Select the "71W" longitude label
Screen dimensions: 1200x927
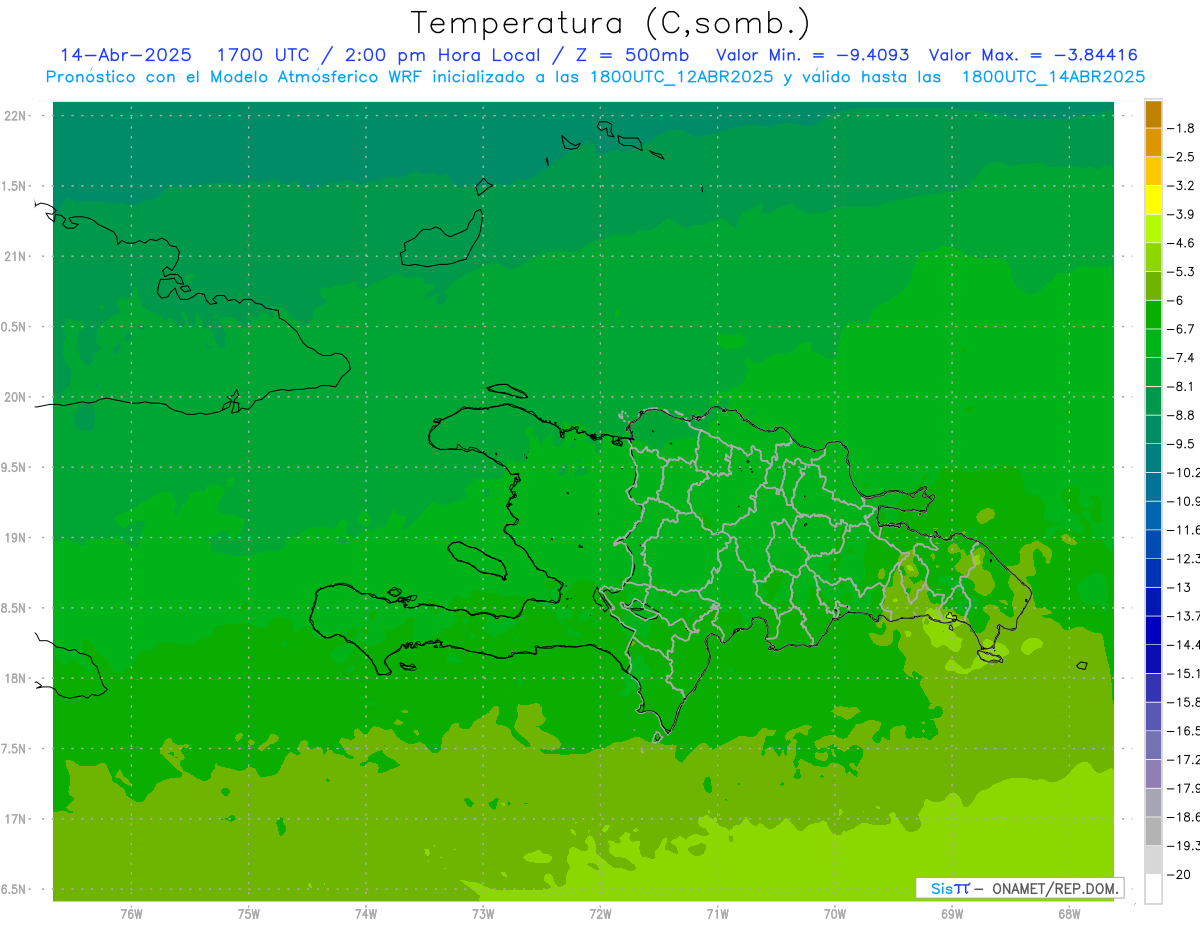pos(717,914)
